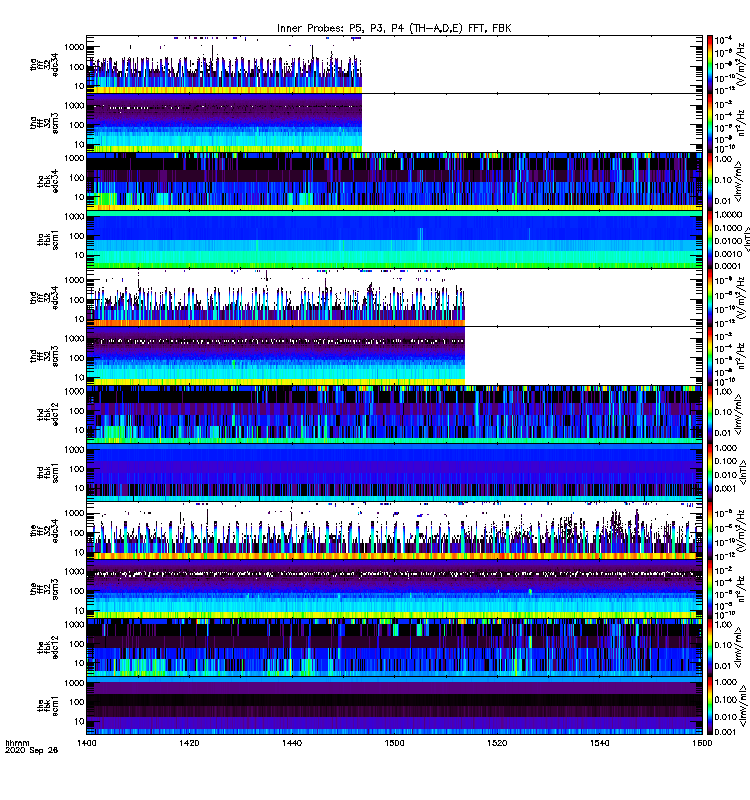Screen dimensions: 750x800
Task: Click the 10 tick label of thd fbk edc12
Action: tap(79, 430)
